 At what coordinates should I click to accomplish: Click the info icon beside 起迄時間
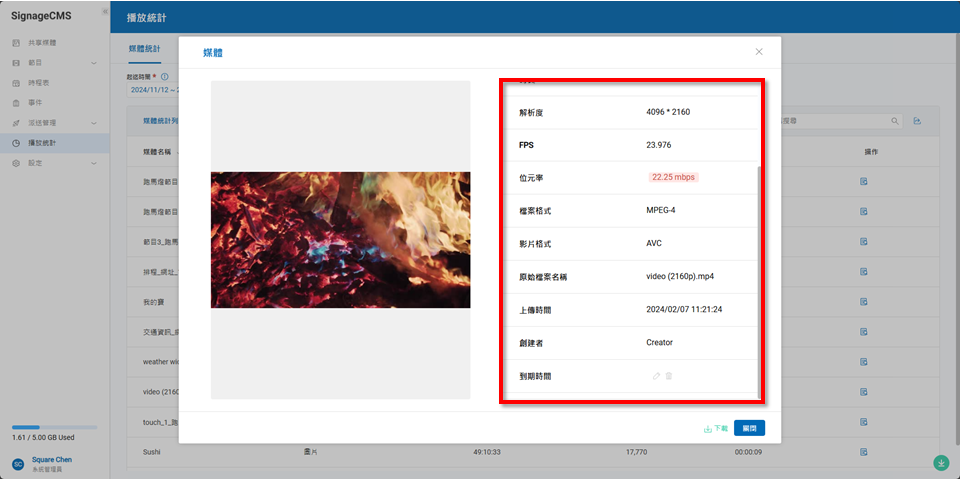pos(164,77)
